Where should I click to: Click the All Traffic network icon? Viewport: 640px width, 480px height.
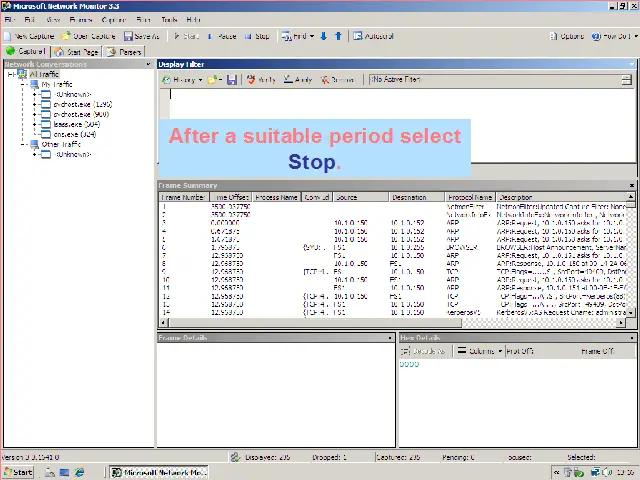coord(22,74)
